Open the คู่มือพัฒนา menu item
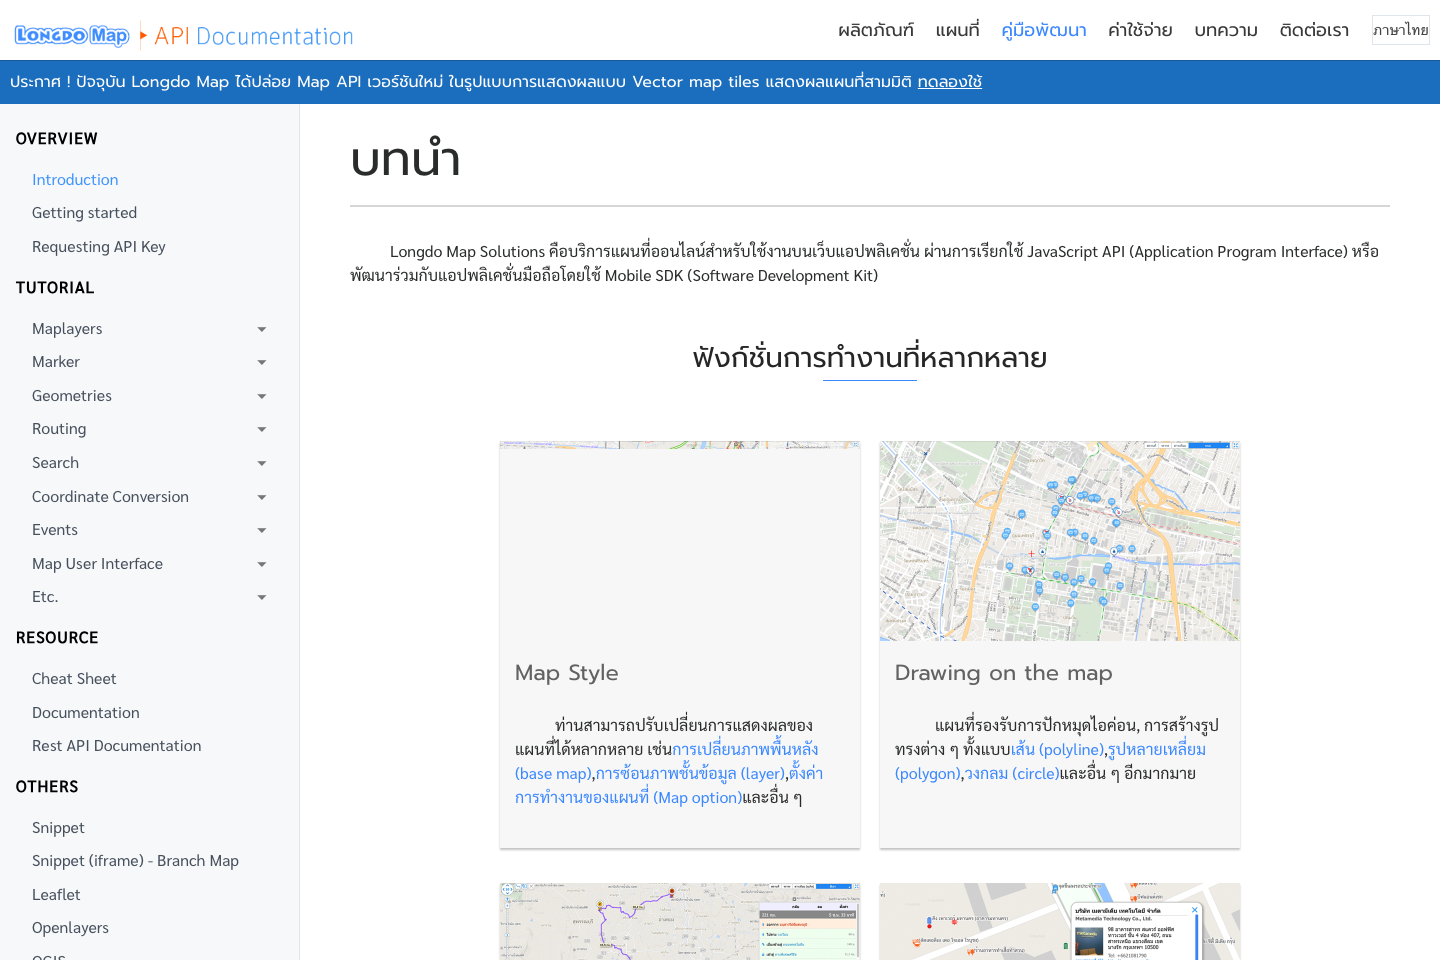1440x960 pixels. (1044, 30)
